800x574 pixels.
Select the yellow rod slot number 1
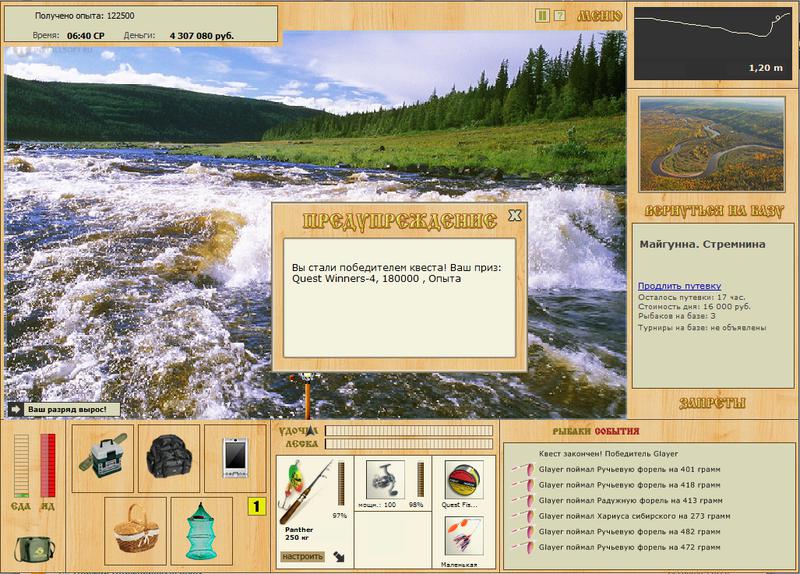(x=257, y=506)
